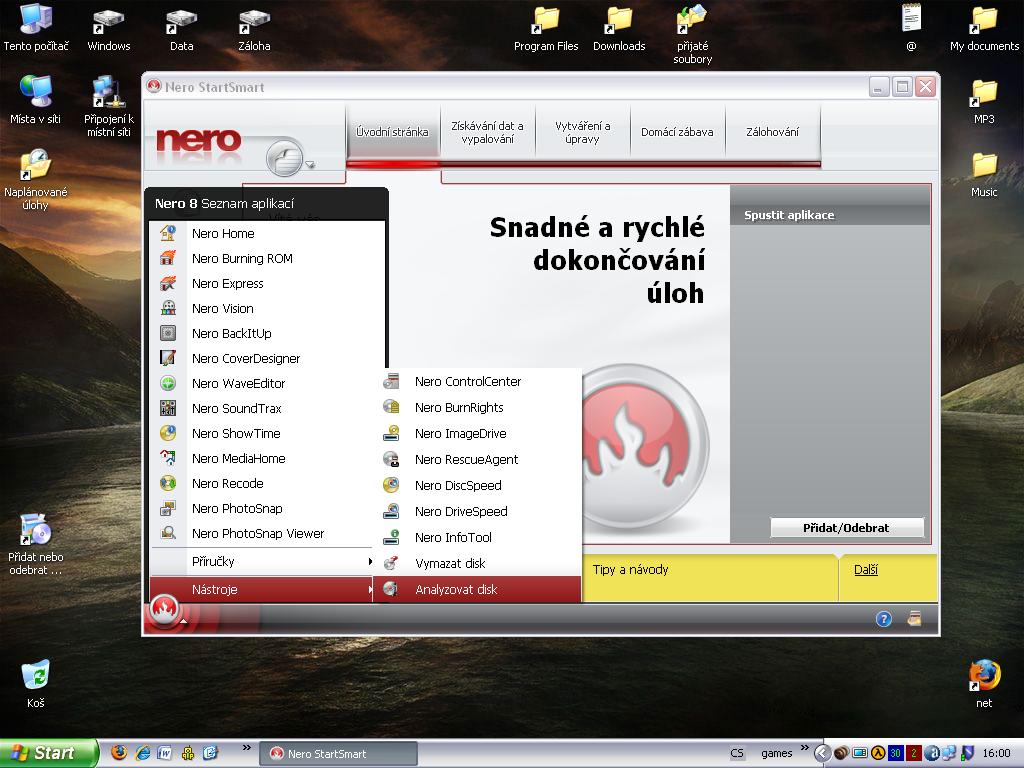Follow the Další link
Screen dimensions: 1024x768
[865, 569]
